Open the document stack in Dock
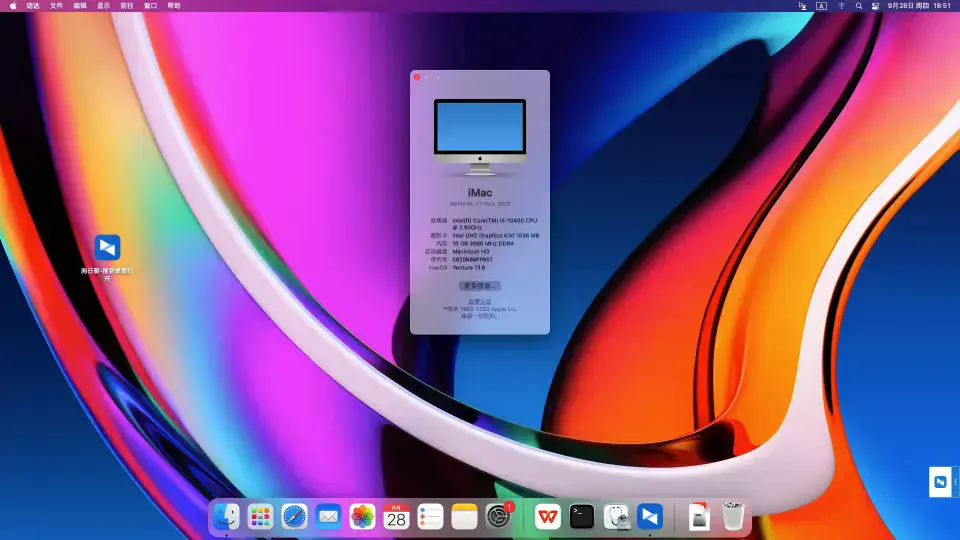This screenshot has height=540, width=960. point(699,517)
